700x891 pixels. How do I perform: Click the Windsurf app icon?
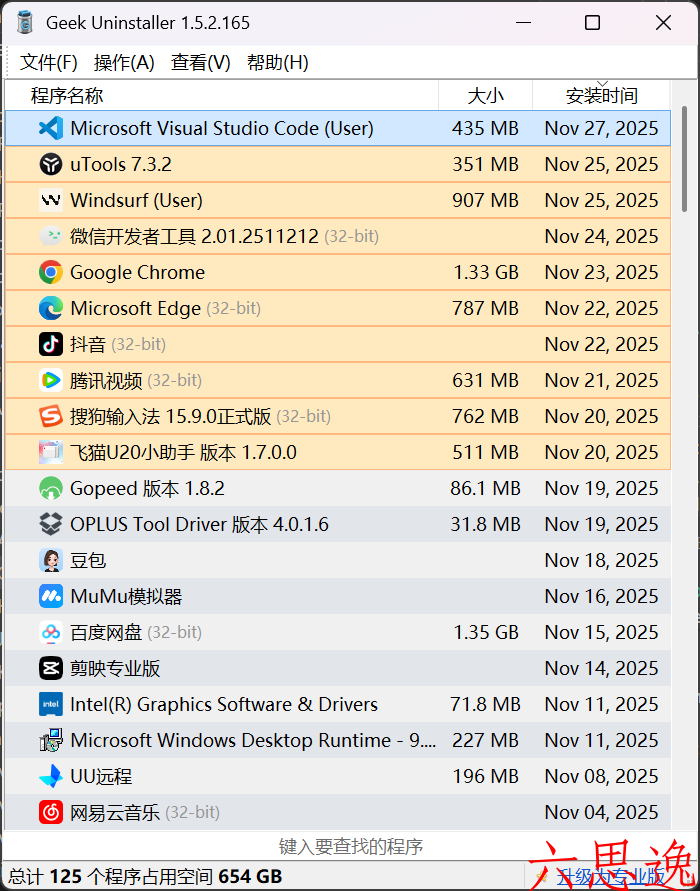tap(51, 200)
